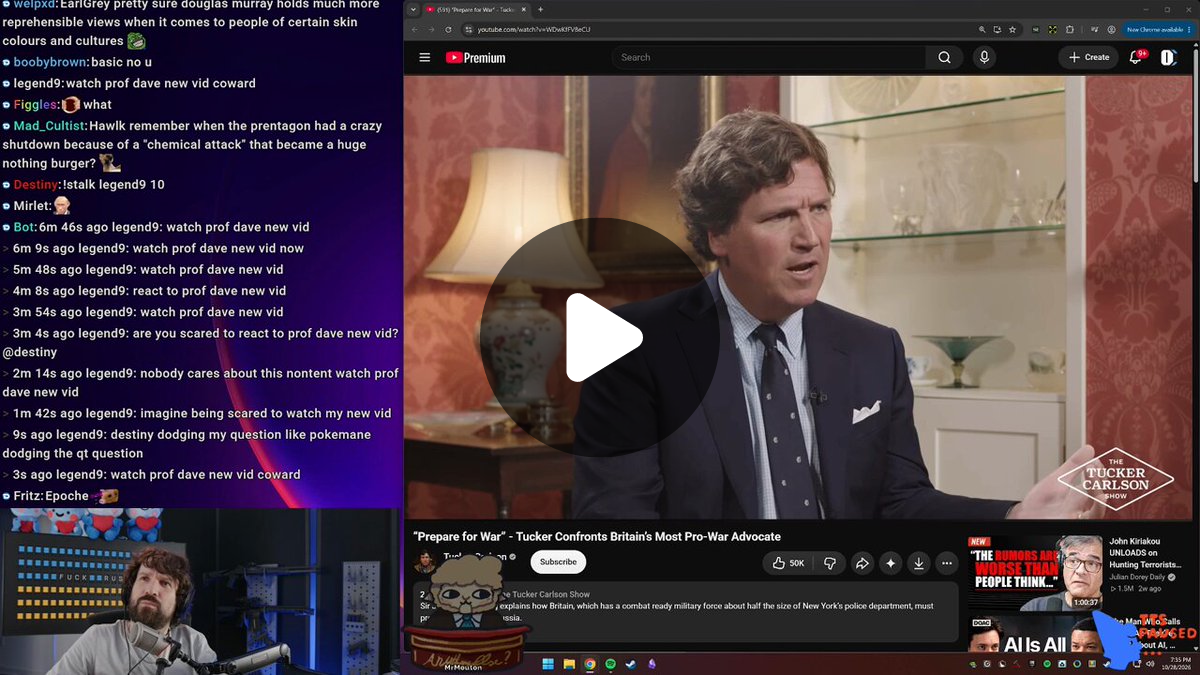Image resolution: width=1200 pixels, height=675 pixels.
Task: Focus the YouTube search field
Action: (x=768, y=58)
